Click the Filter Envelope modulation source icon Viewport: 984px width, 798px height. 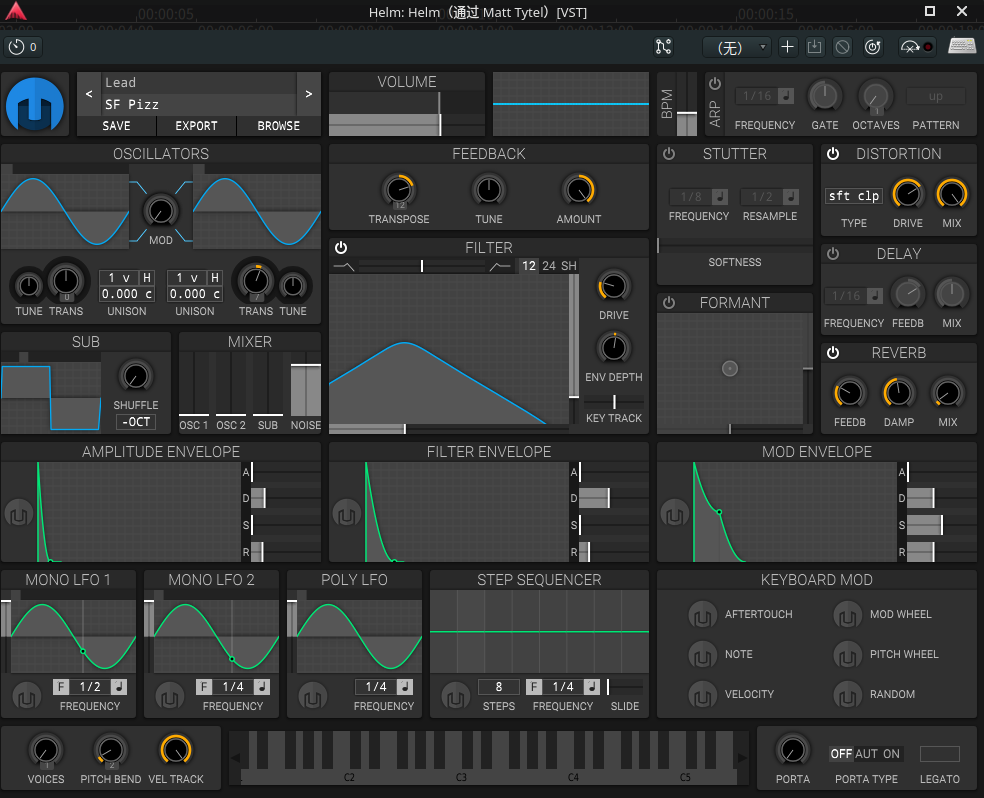pos(346,514)
